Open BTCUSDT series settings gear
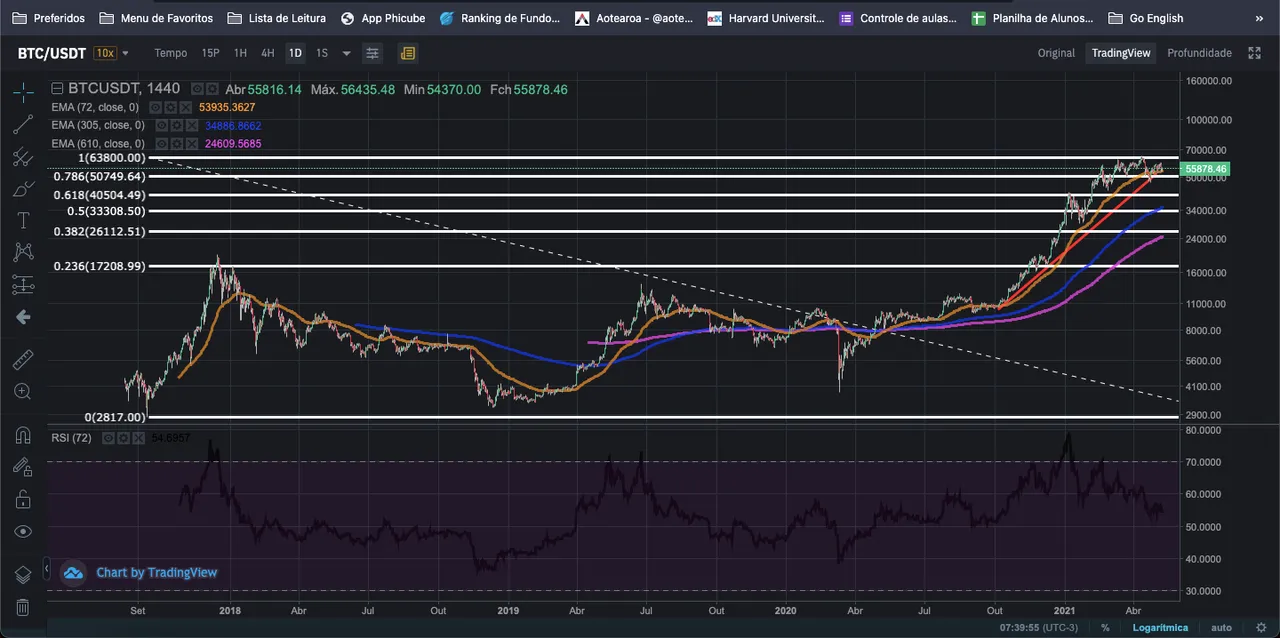The image size is (1280, 638). pyautogui.click(x=212, y=89)
